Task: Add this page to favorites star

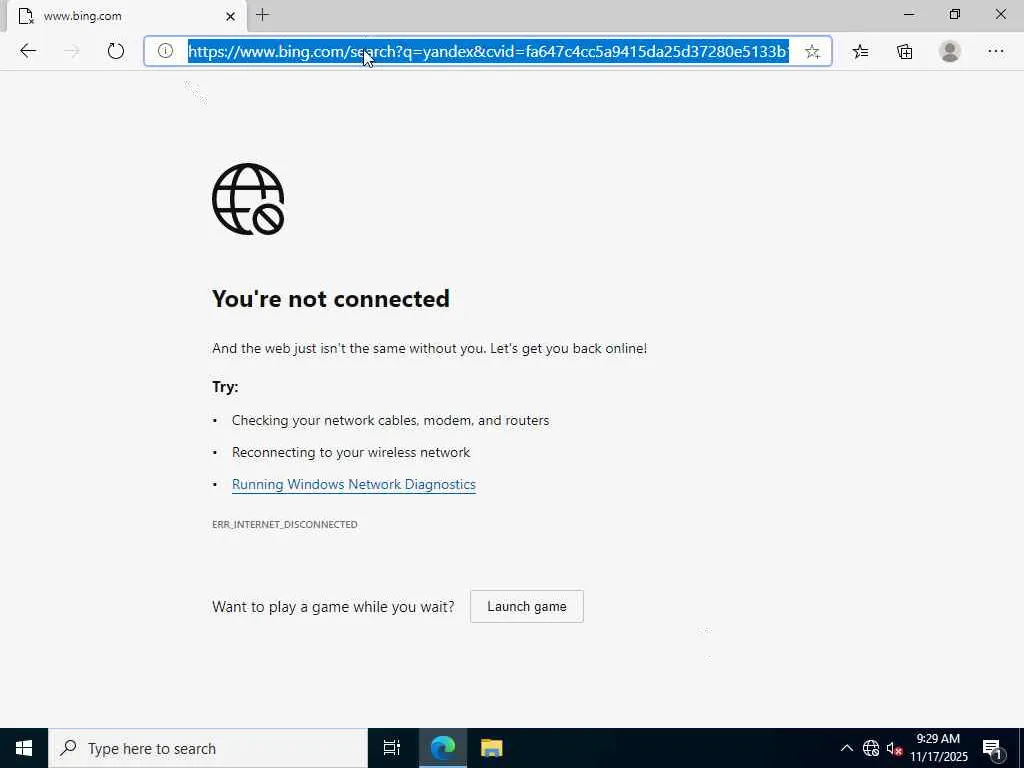Action: (812, 52)
